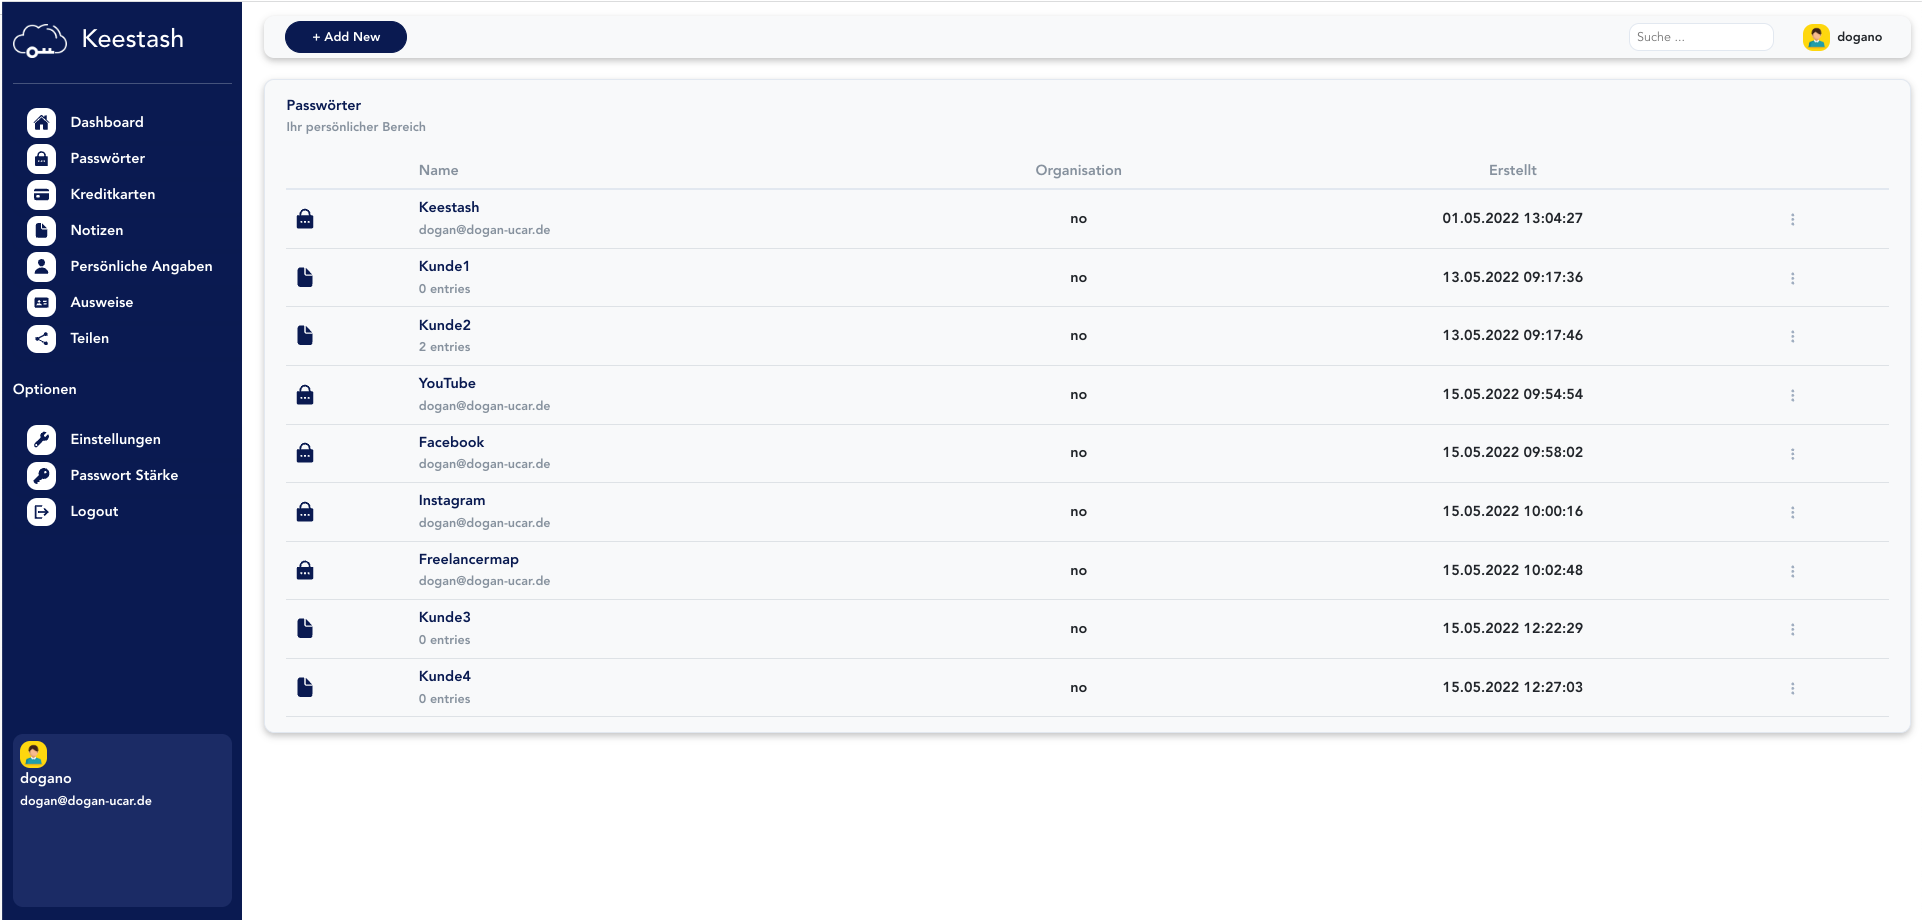Open three-dot menu for Instagram entry
This screenshot has height=920, width=1922.
click(x=1792, y=512)
